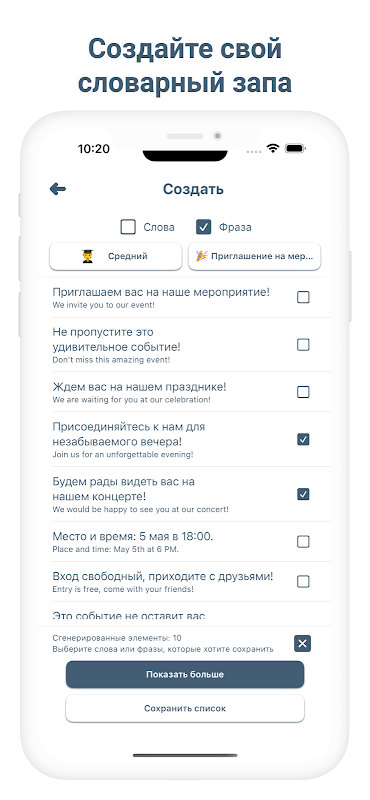Check the Место и время phrase box

click(x=303, y=541)
